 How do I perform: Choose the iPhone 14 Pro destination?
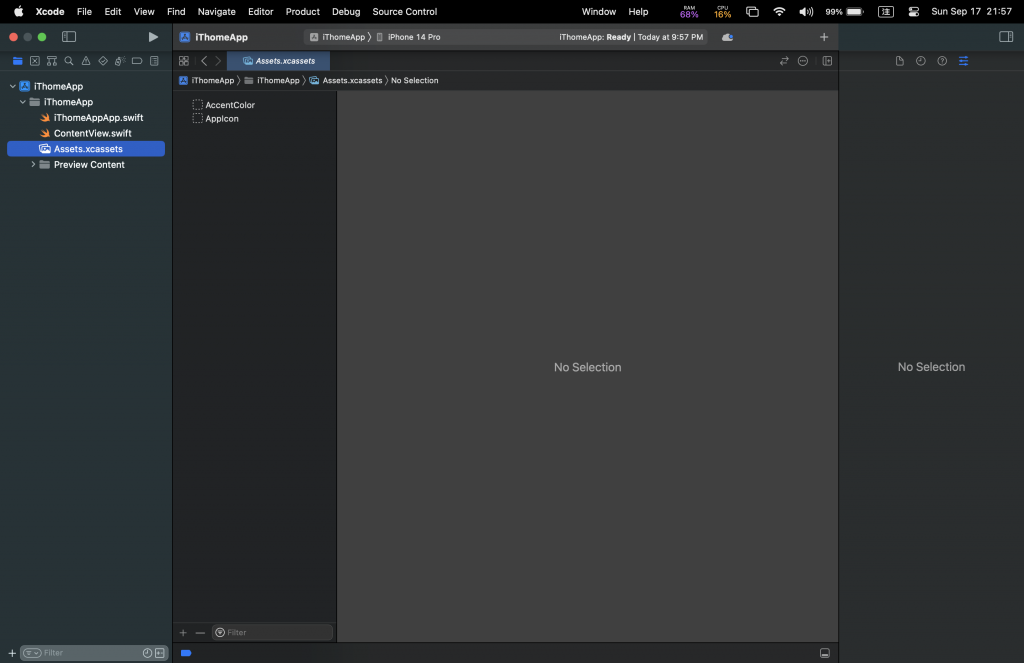pos(409,37)
